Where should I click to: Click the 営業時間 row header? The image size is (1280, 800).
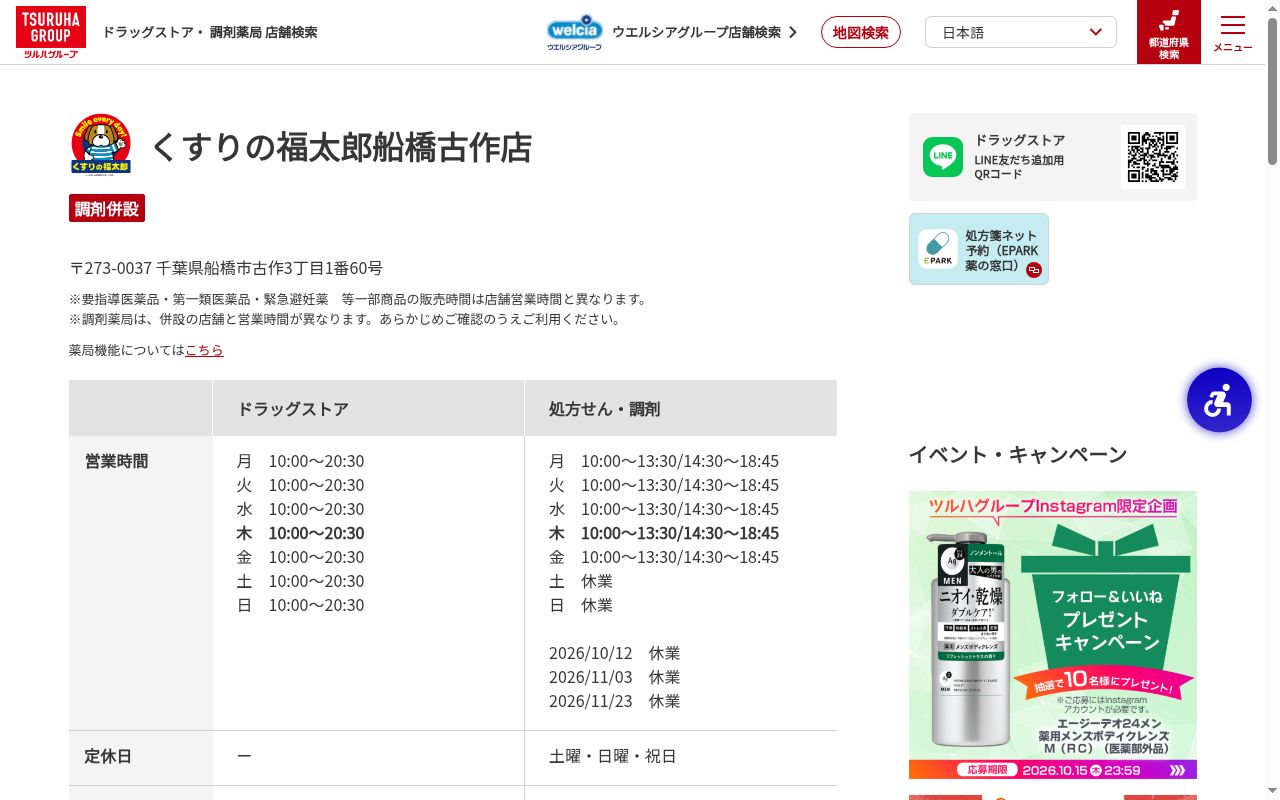click(141, 583)
